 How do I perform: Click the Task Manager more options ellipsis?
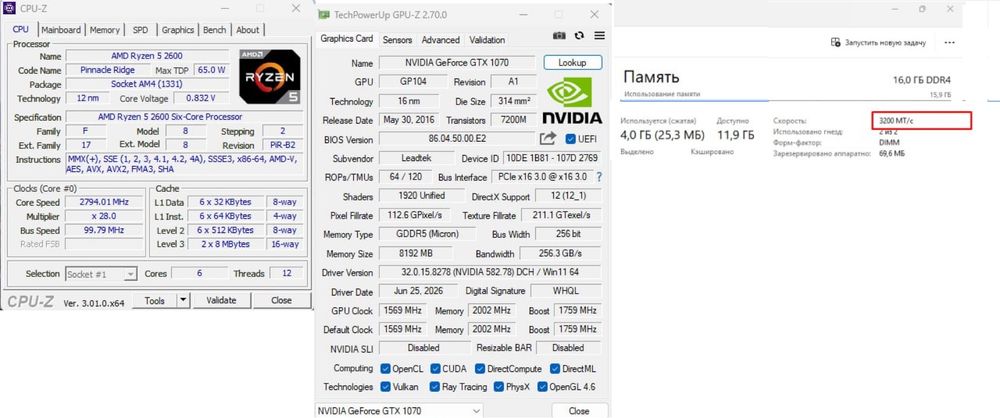point(950,42)
